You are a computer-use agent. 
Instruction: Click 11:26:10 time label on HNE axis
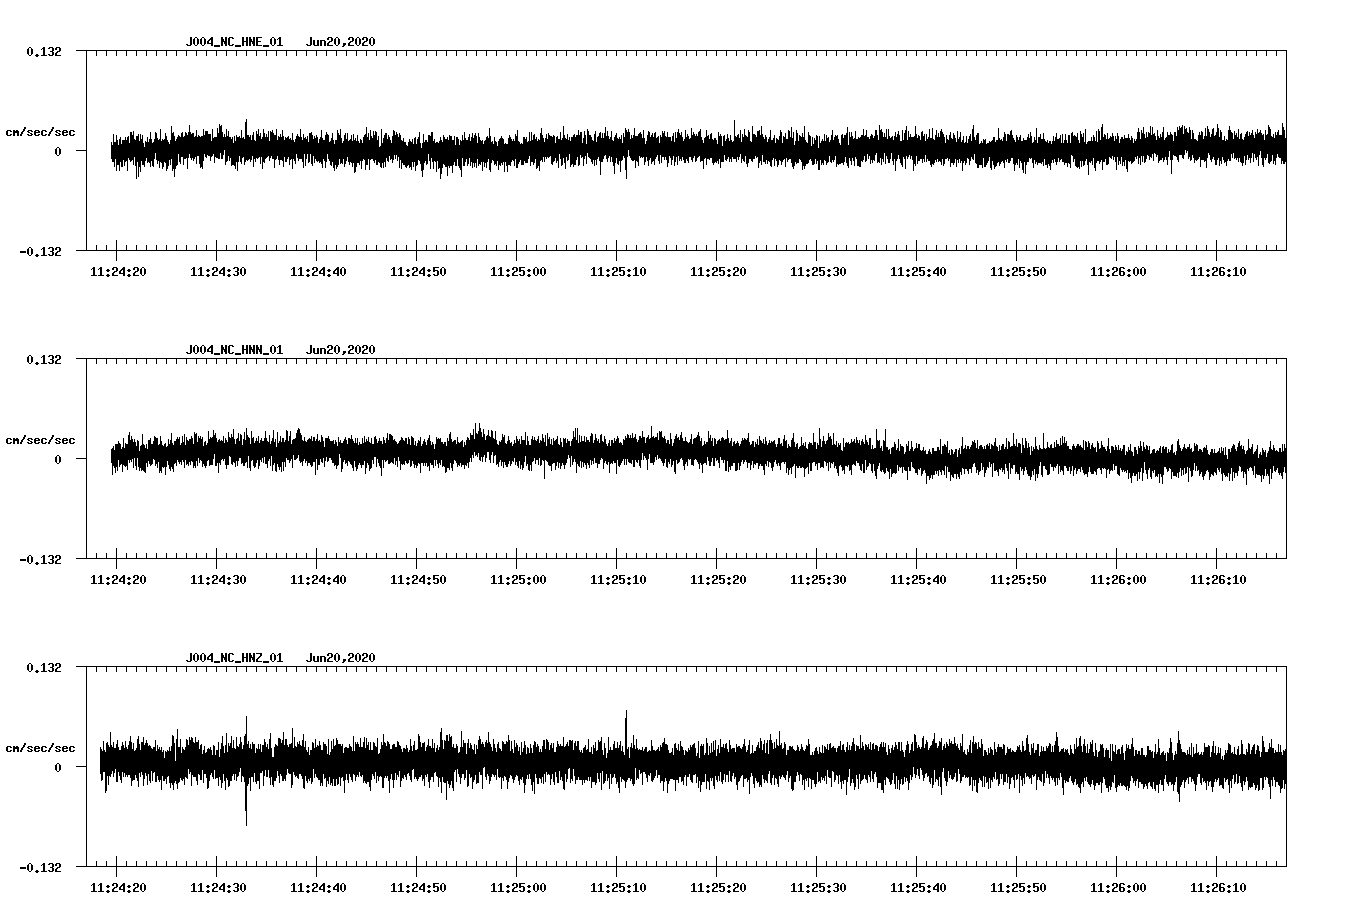point(1218,272)
